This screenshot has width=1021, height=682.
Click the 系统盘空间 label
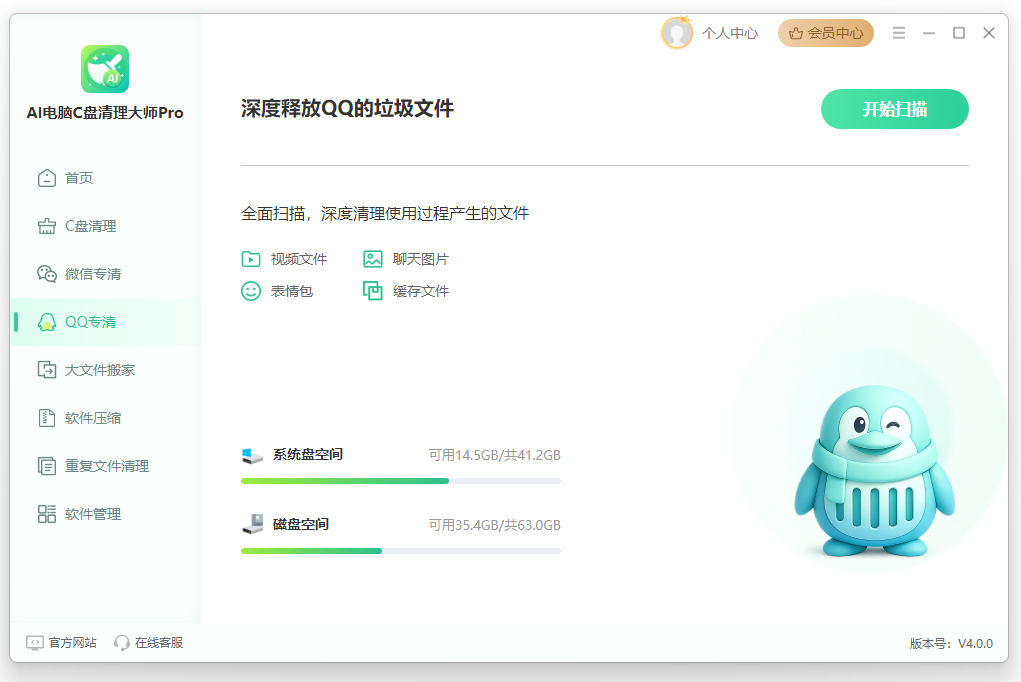click(307, 454)
